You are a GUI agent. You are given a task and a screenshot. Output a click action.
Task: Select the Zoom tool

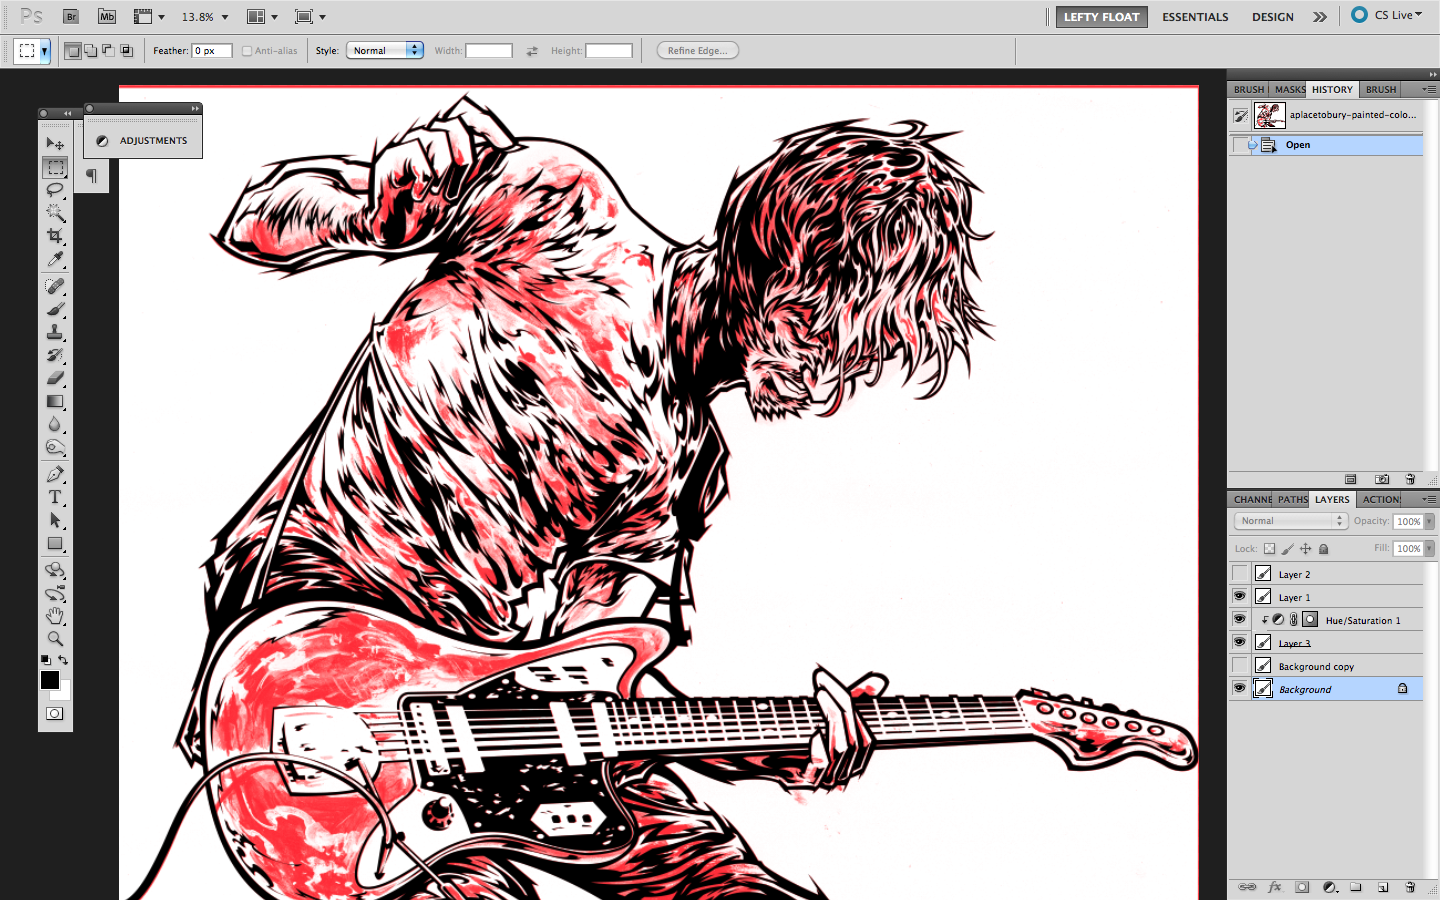point(55,639)
